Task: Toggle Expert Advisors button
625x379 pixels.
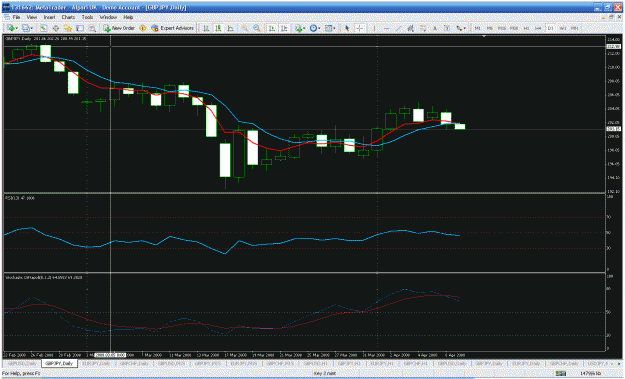Action: [x=172, y=28]
